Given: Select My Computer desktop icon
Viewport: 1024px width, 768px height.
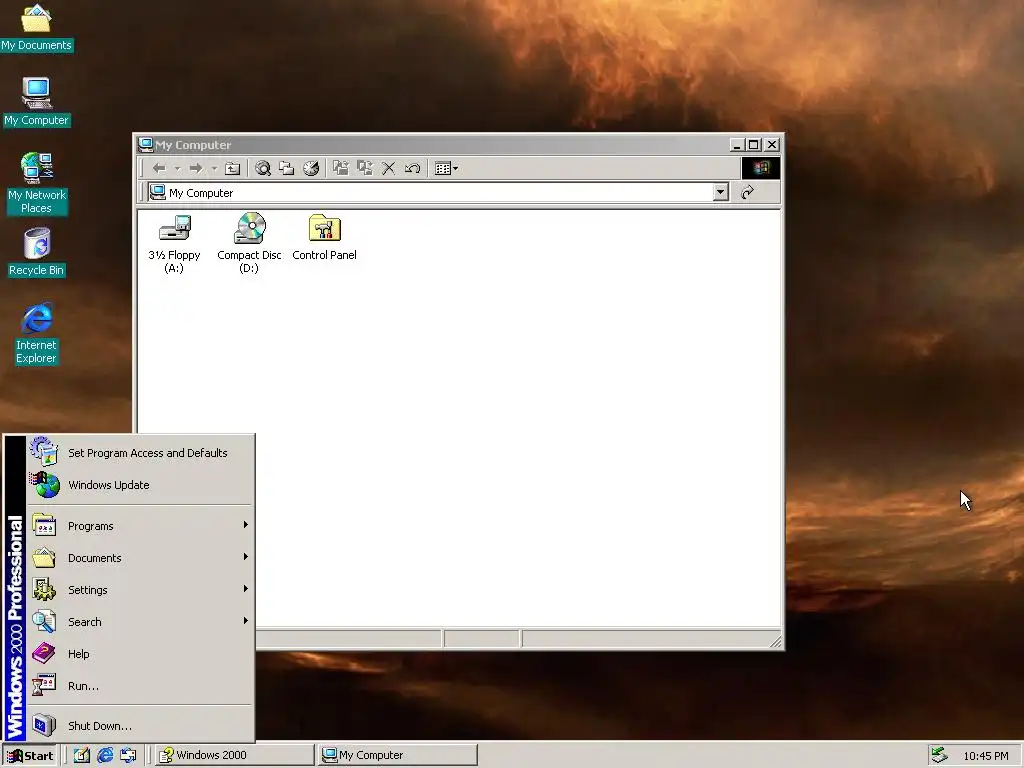Looking at the screenshot, I should (37, 102).
